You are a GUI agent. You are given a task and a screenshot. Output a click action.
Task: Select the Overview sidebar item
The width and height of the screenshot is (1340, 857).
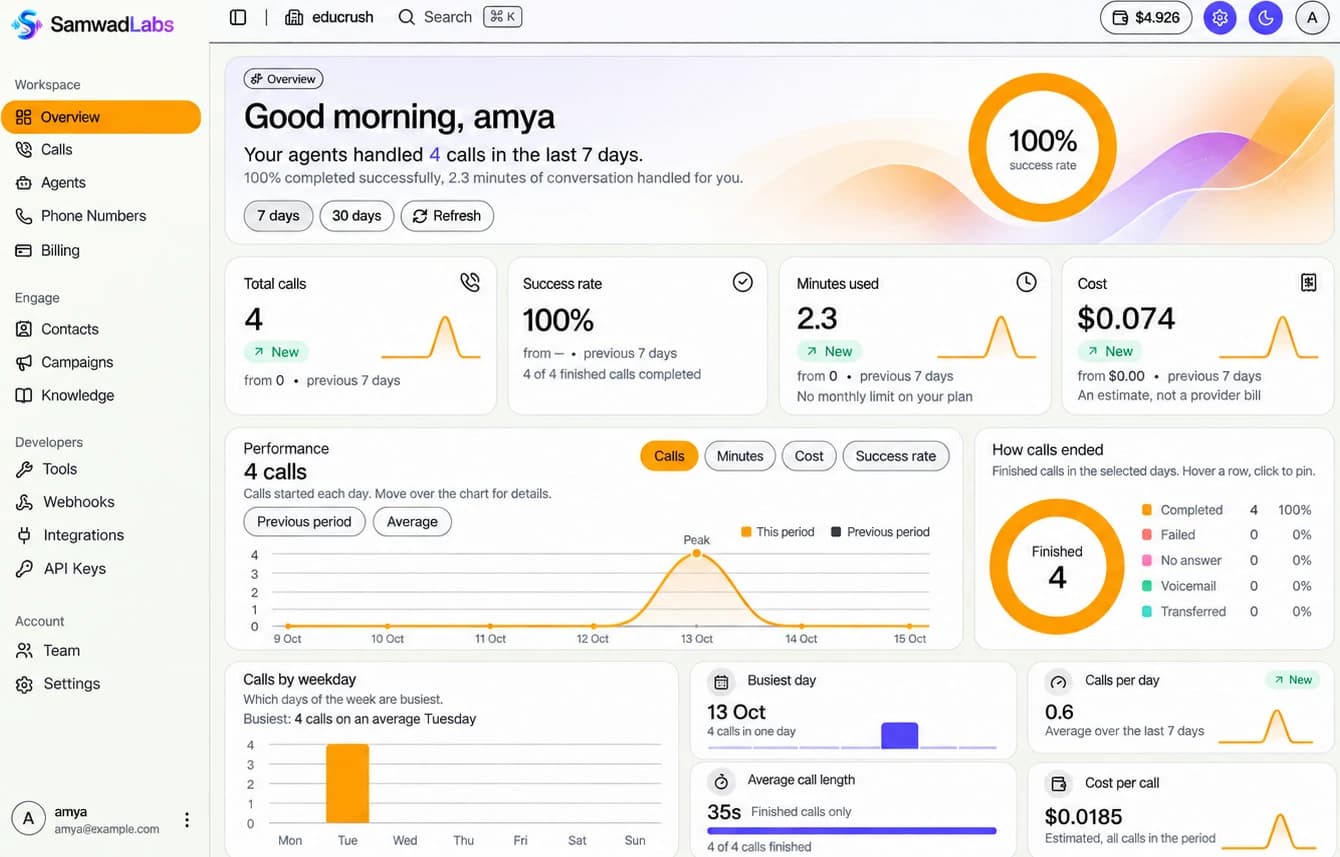point(100,117)
